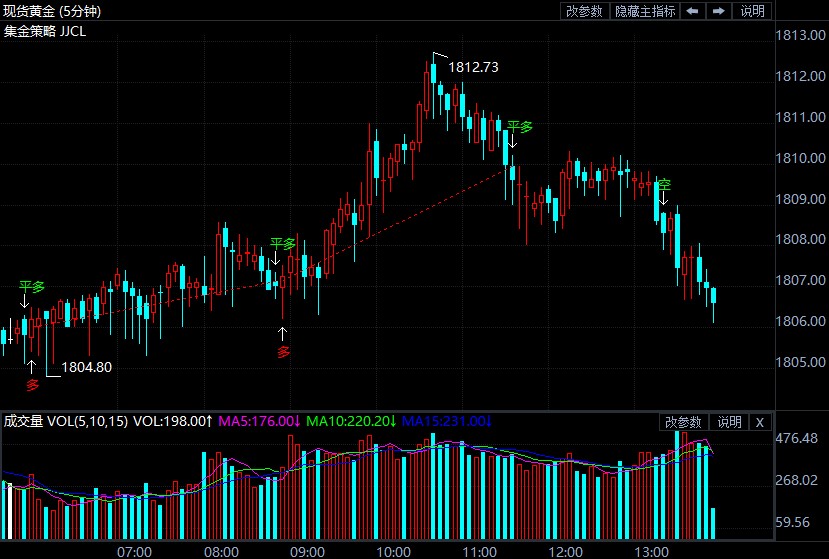Click the 12:00 time axis label

[566, 552]
